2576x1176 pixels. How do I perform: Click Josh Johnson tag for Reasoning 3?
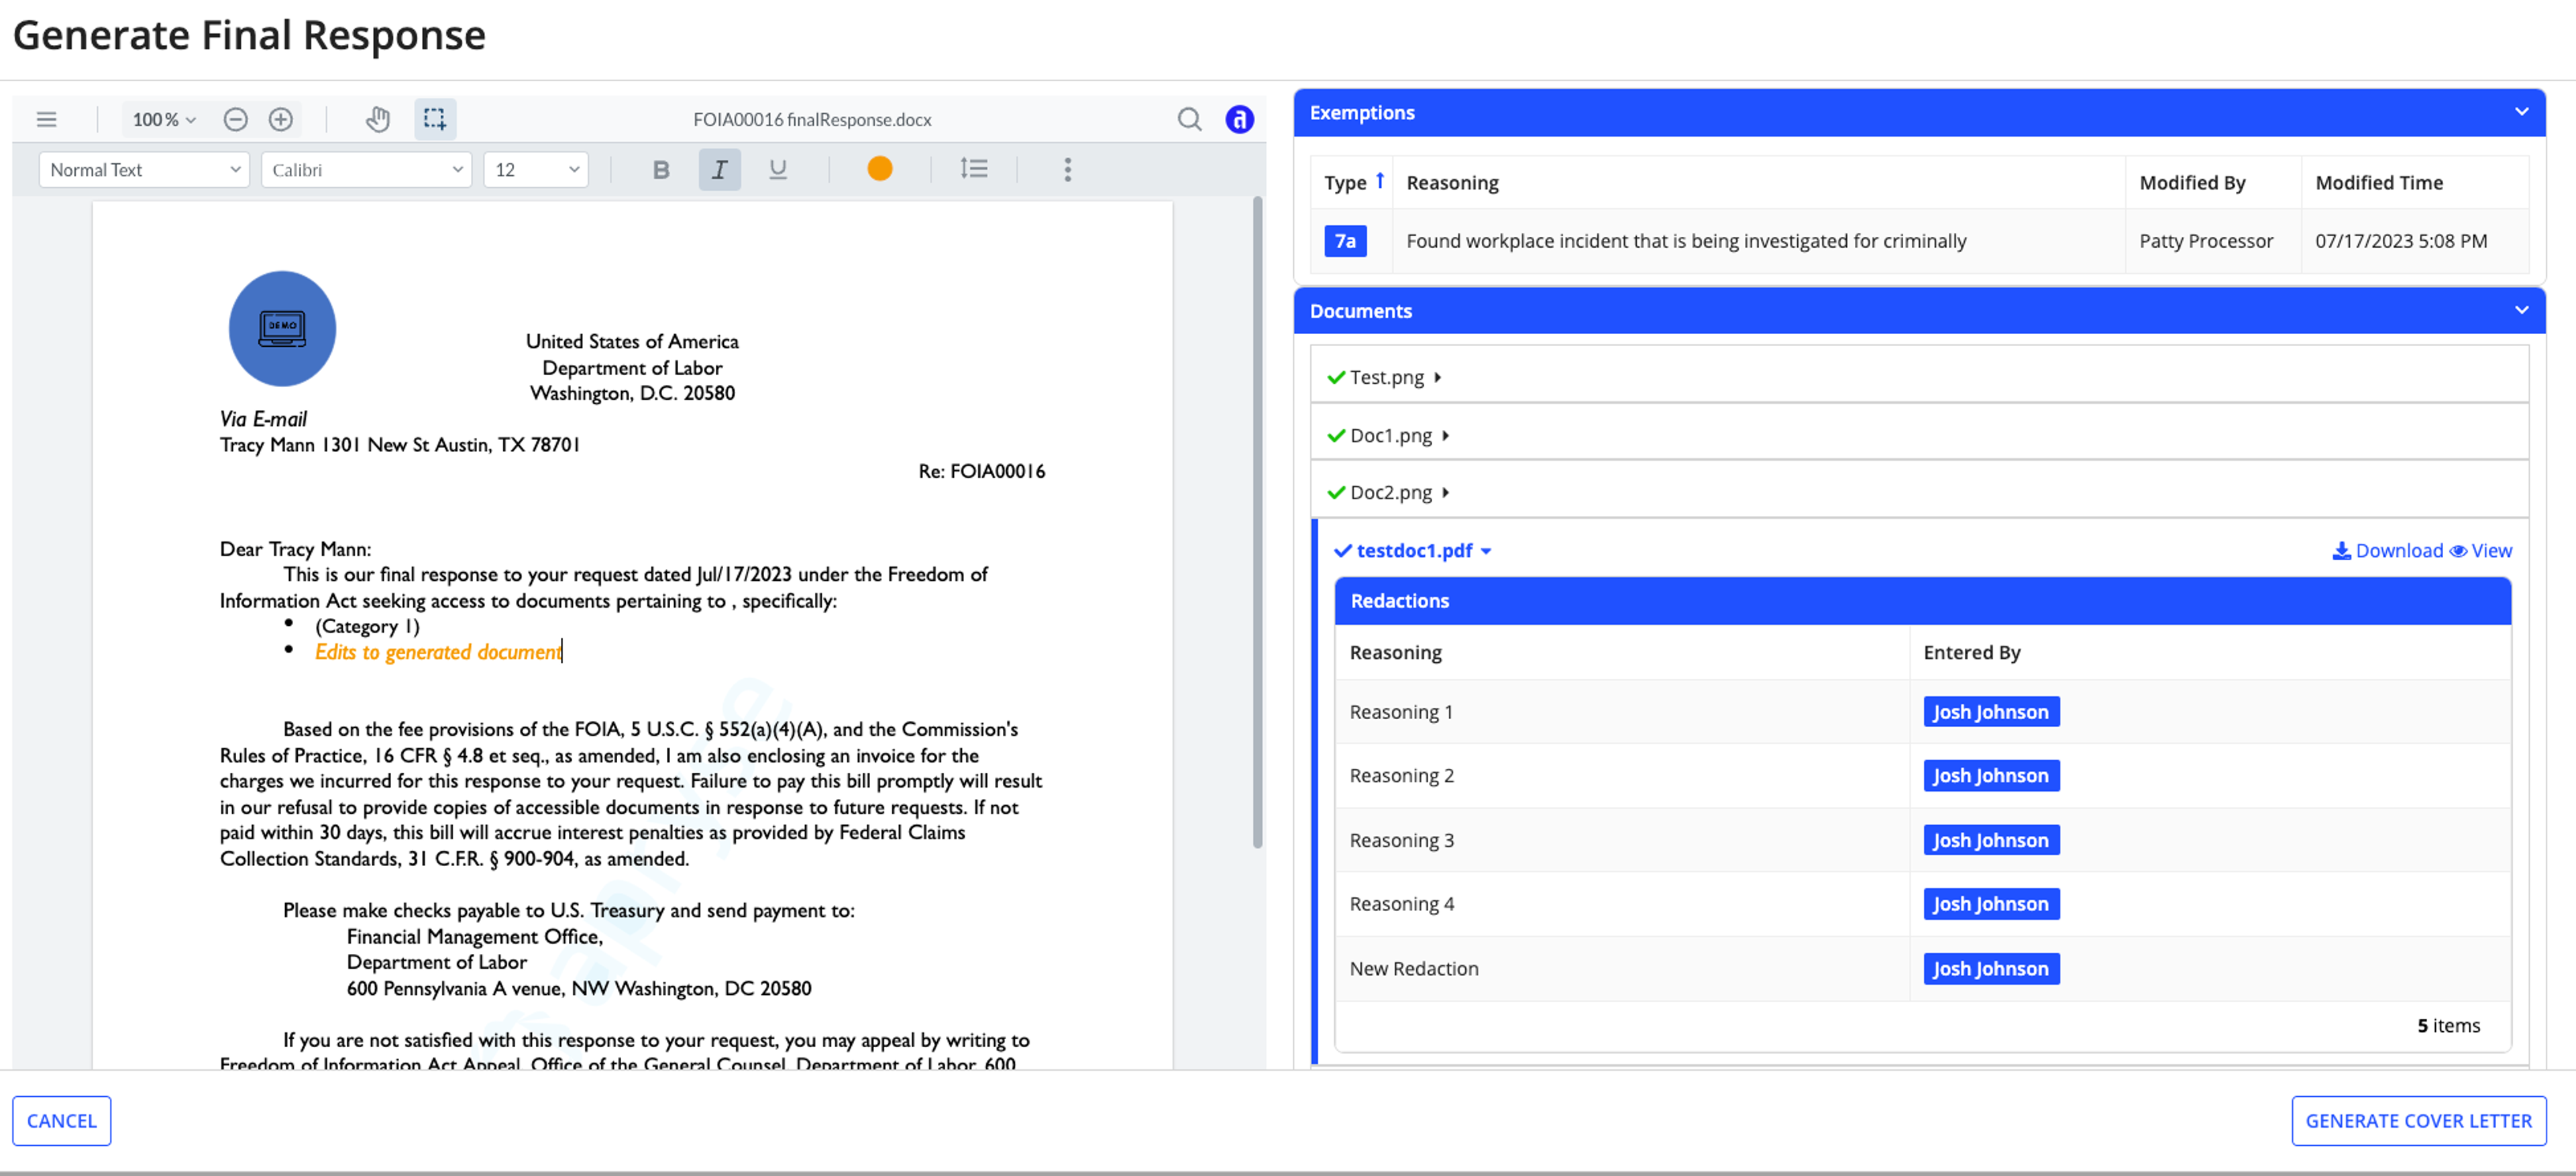coord(1990,841)
